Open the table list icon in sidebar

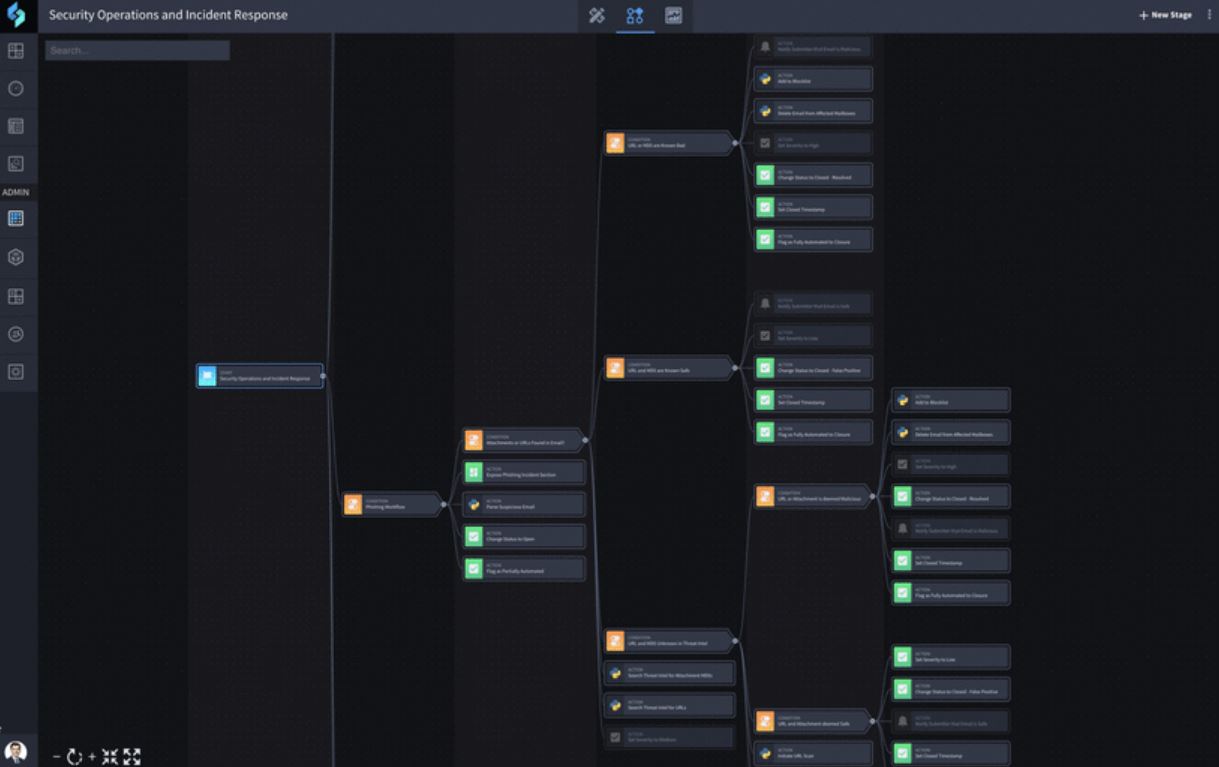16,126
